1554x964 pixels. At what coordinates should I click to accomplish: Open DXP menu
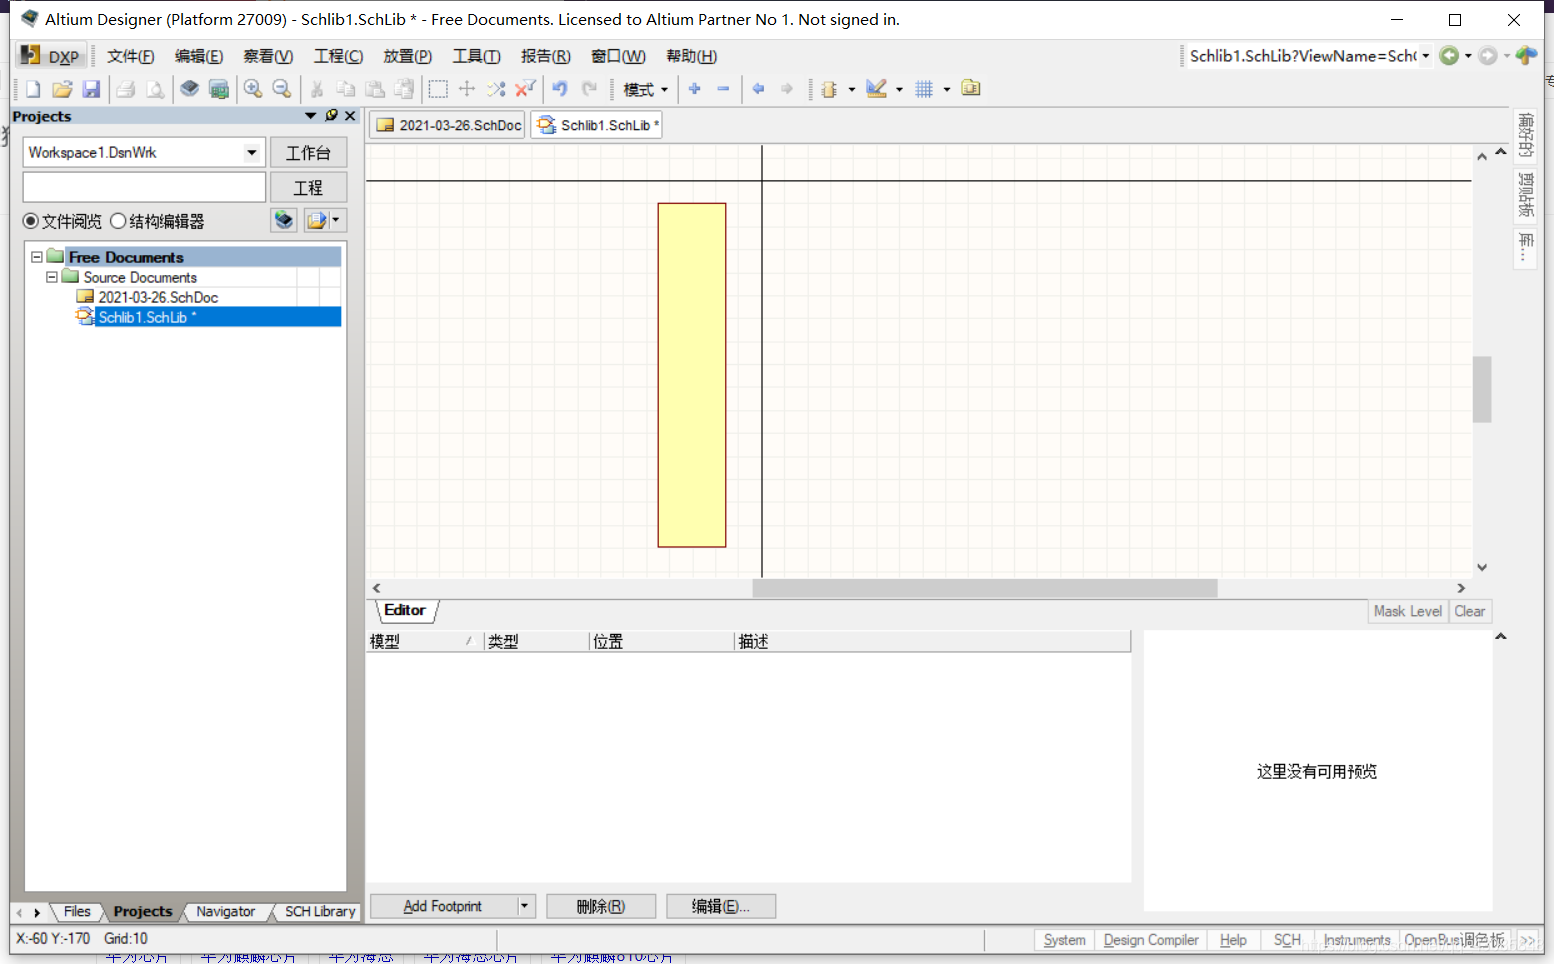(51, 56)
